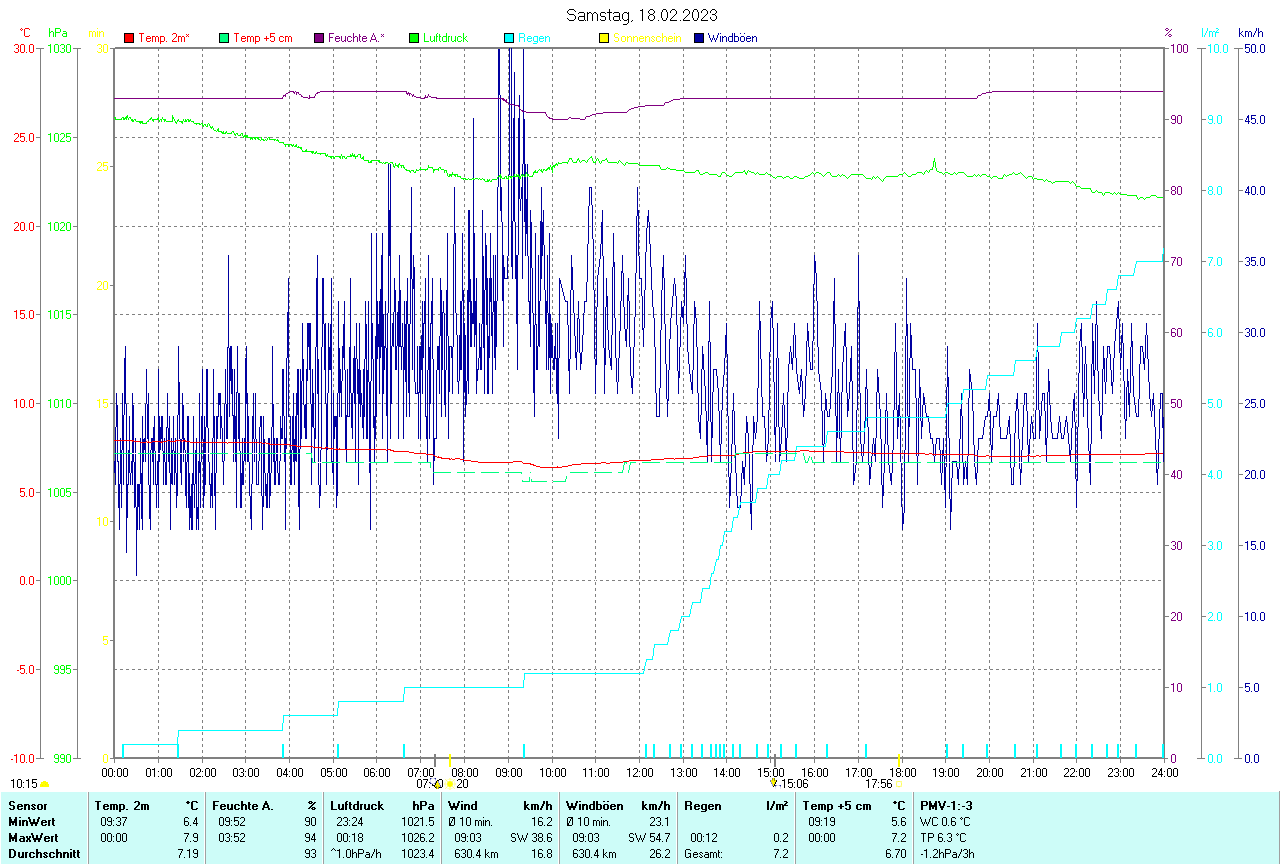Image resolution: width=1280 pixels, height=864 pixels.
Task: Click the yellow Sonnenschein legend swatch
Action: (604, 38)
